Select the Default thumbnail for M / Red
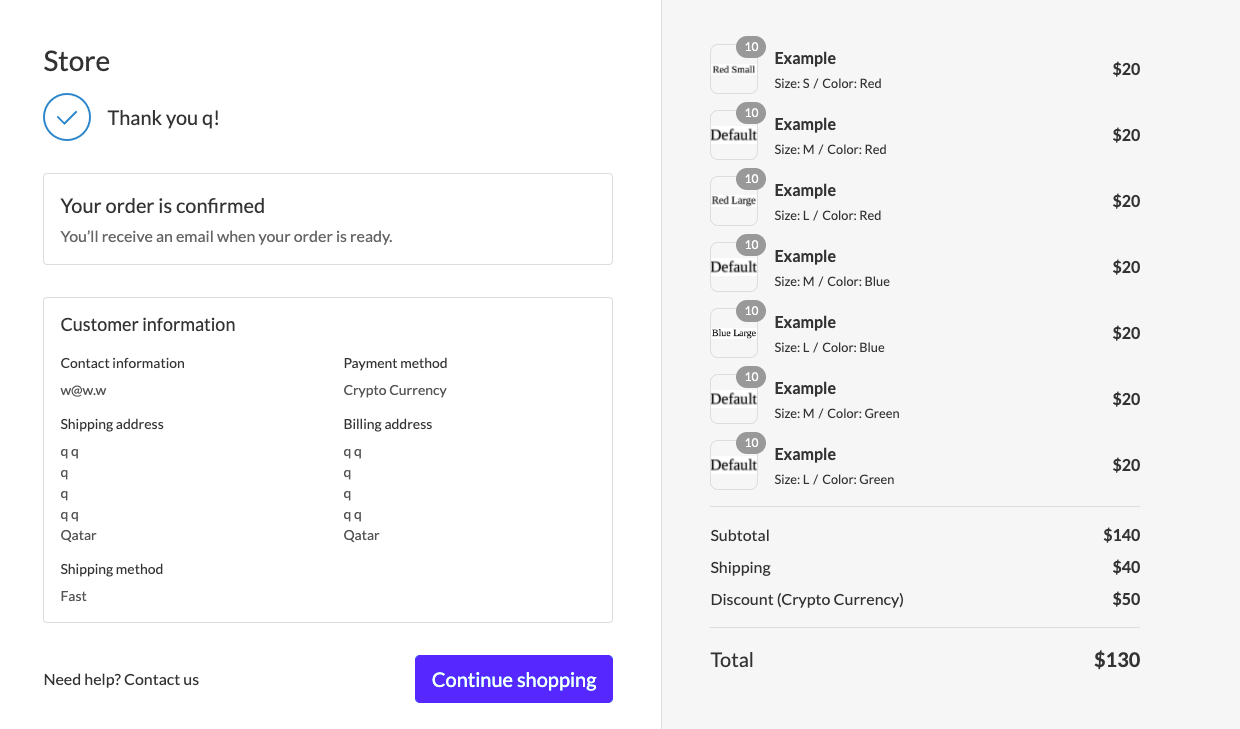This screenshot has width=1240, height=729. 734,135
